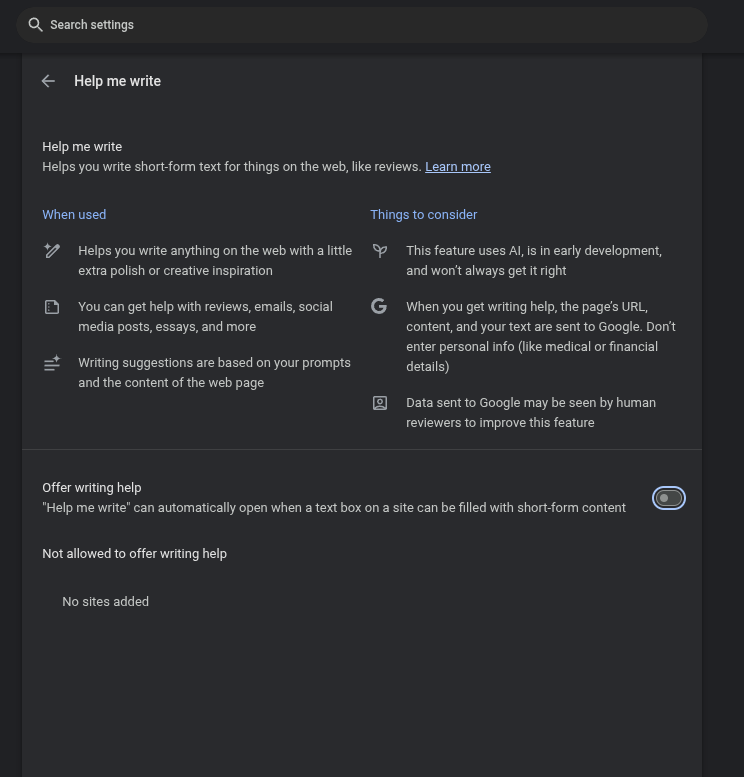The width and height of the screenshot is (744, 777).
Task: Click the 'This feature uses AI' notice text
Action: coord(533,260)
